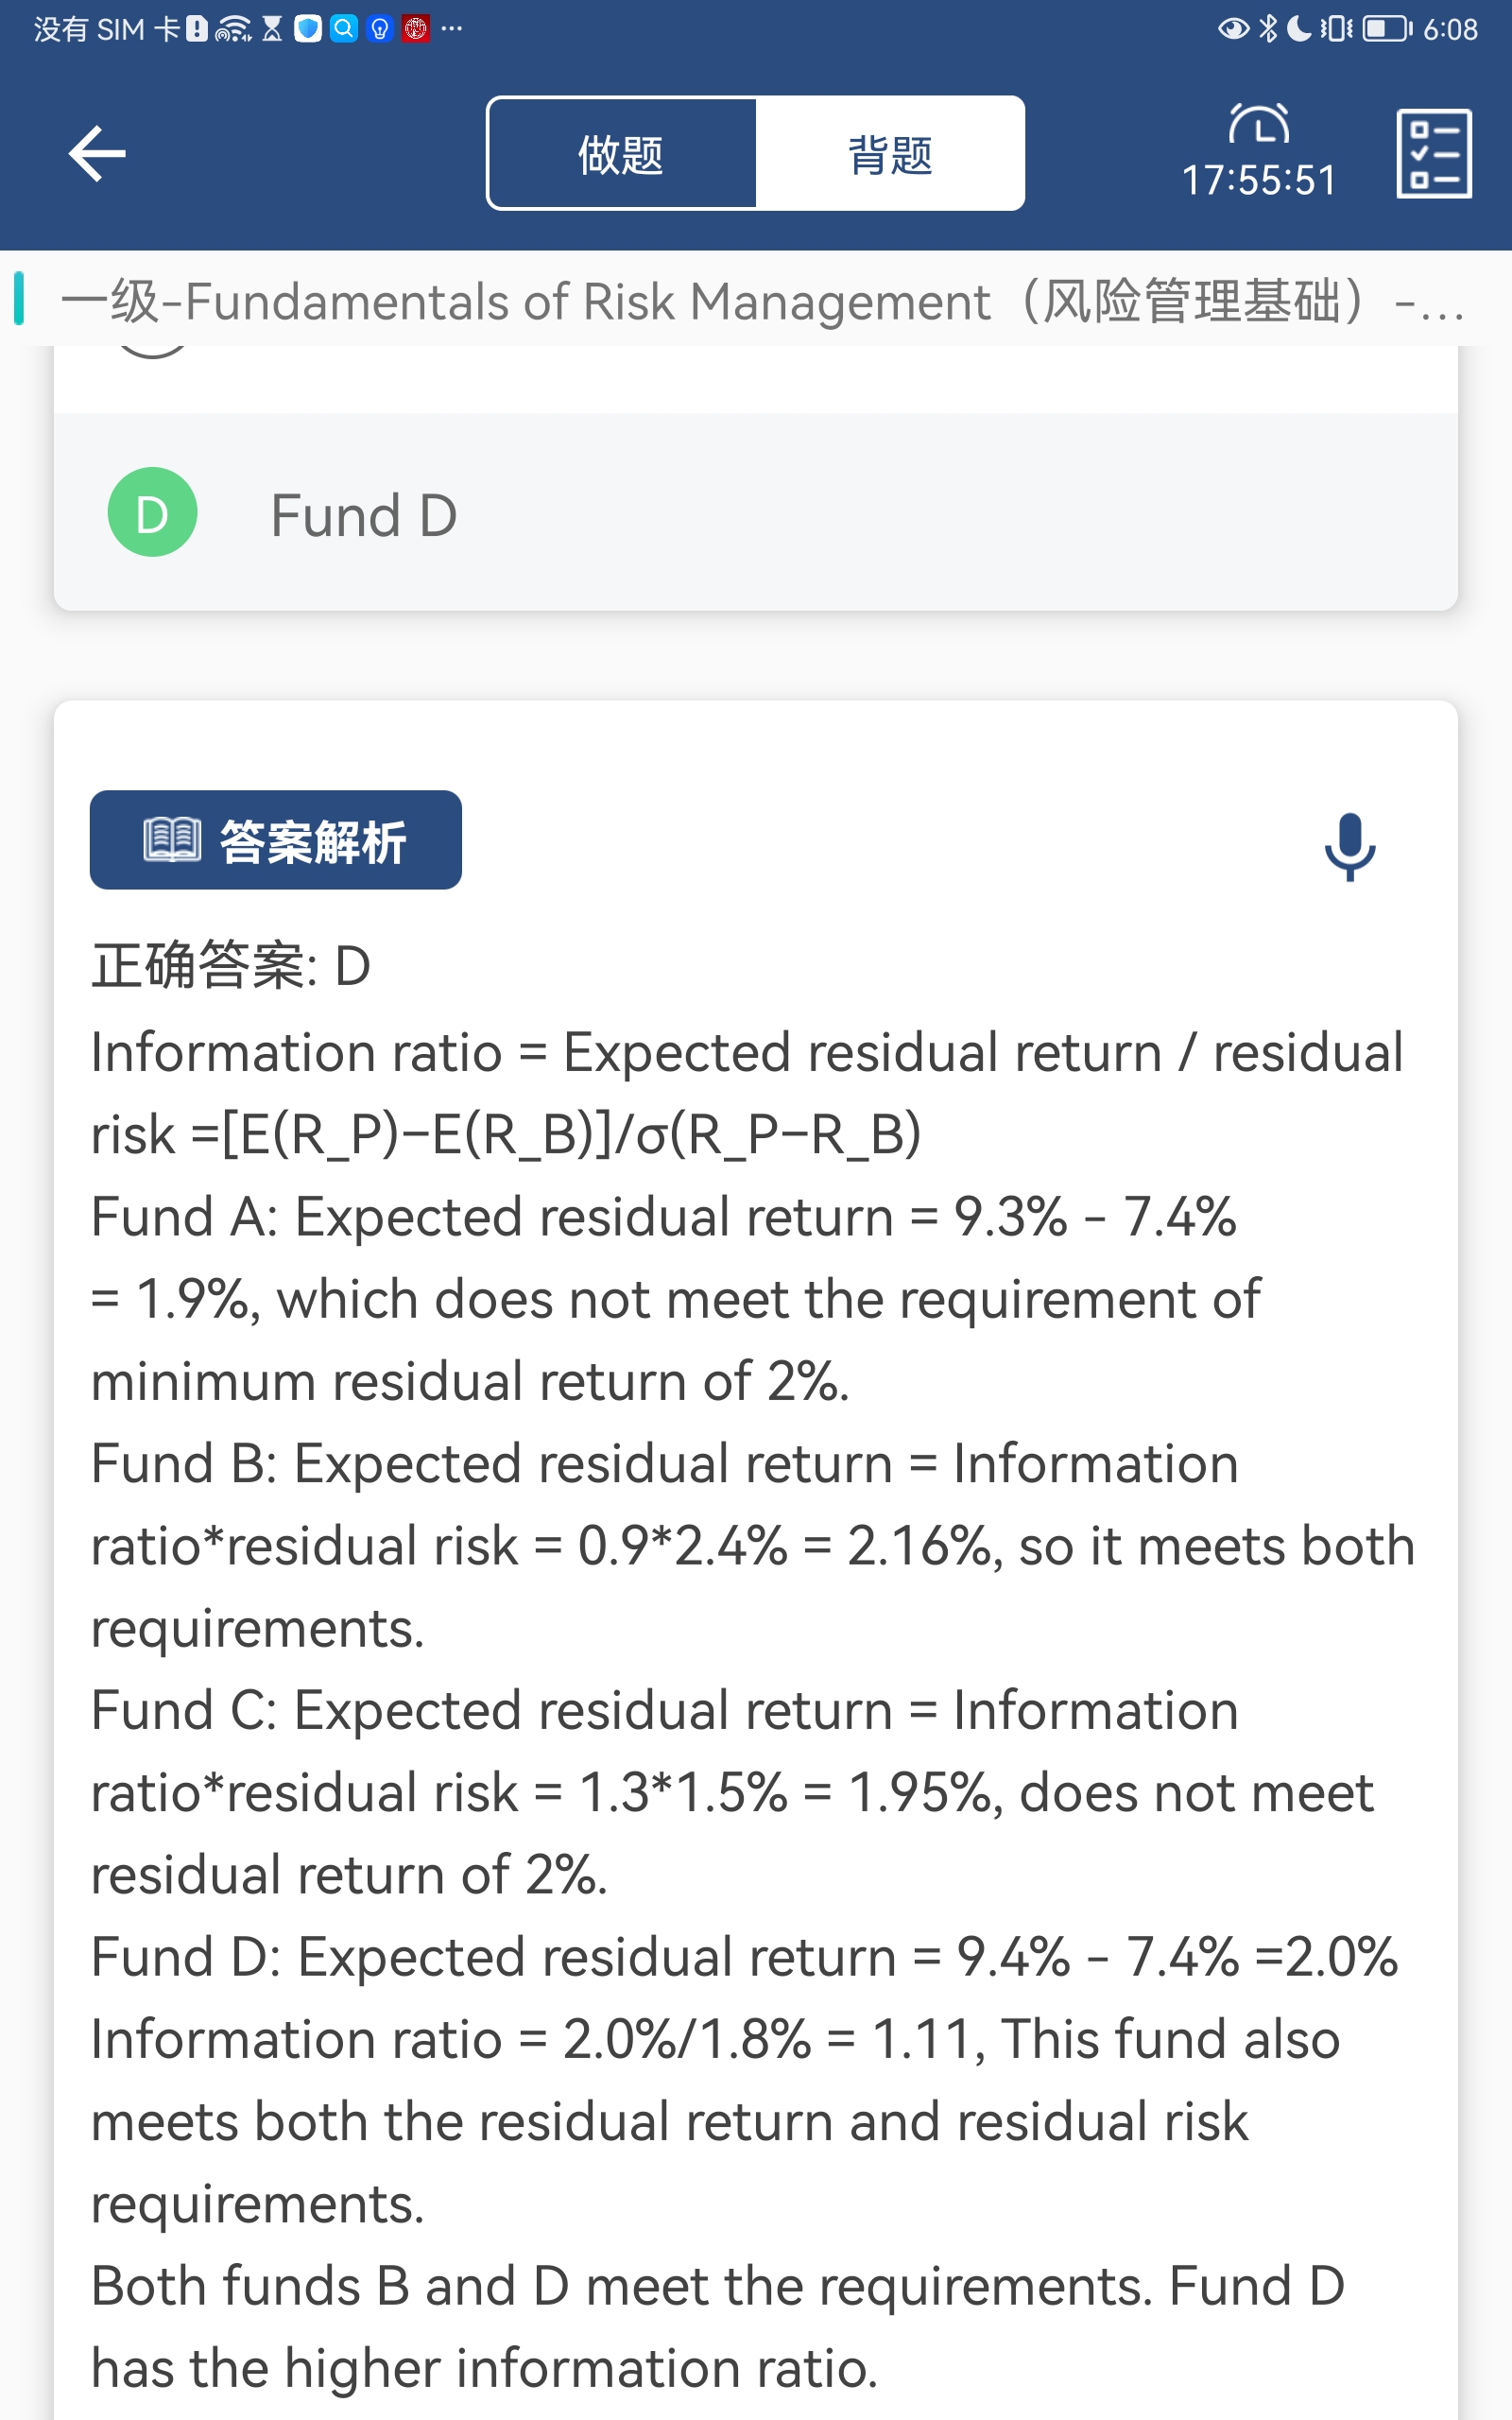
Task: Tap the 答案解析 button
Action: [276, 840]
